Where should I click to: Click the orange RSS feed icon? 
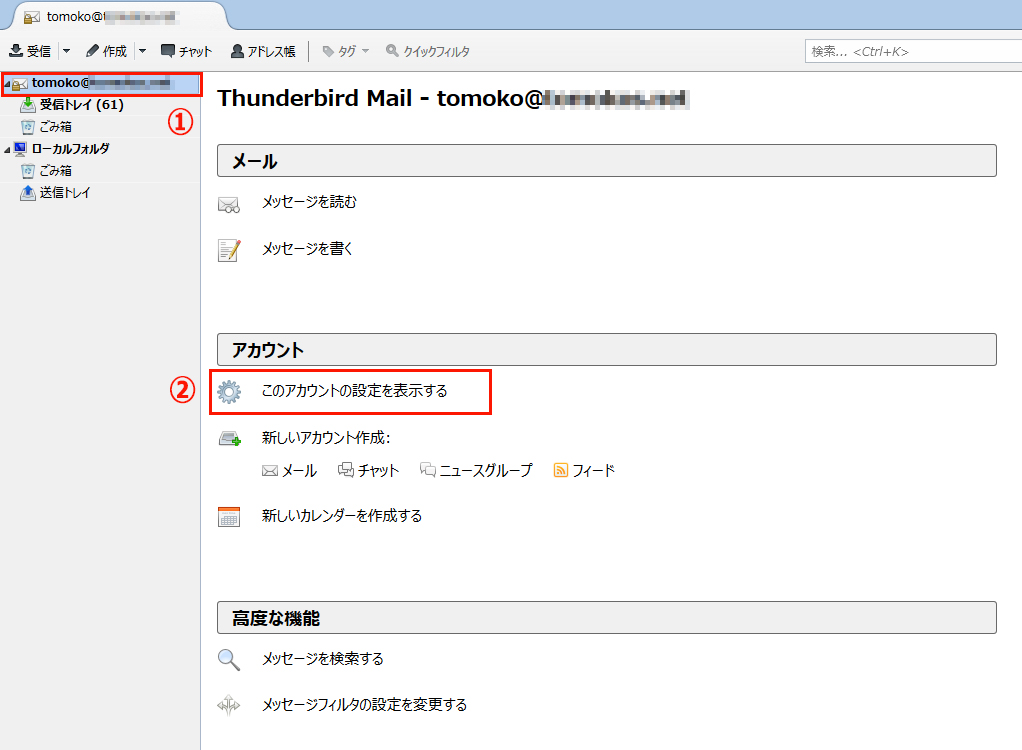point(561,470)
